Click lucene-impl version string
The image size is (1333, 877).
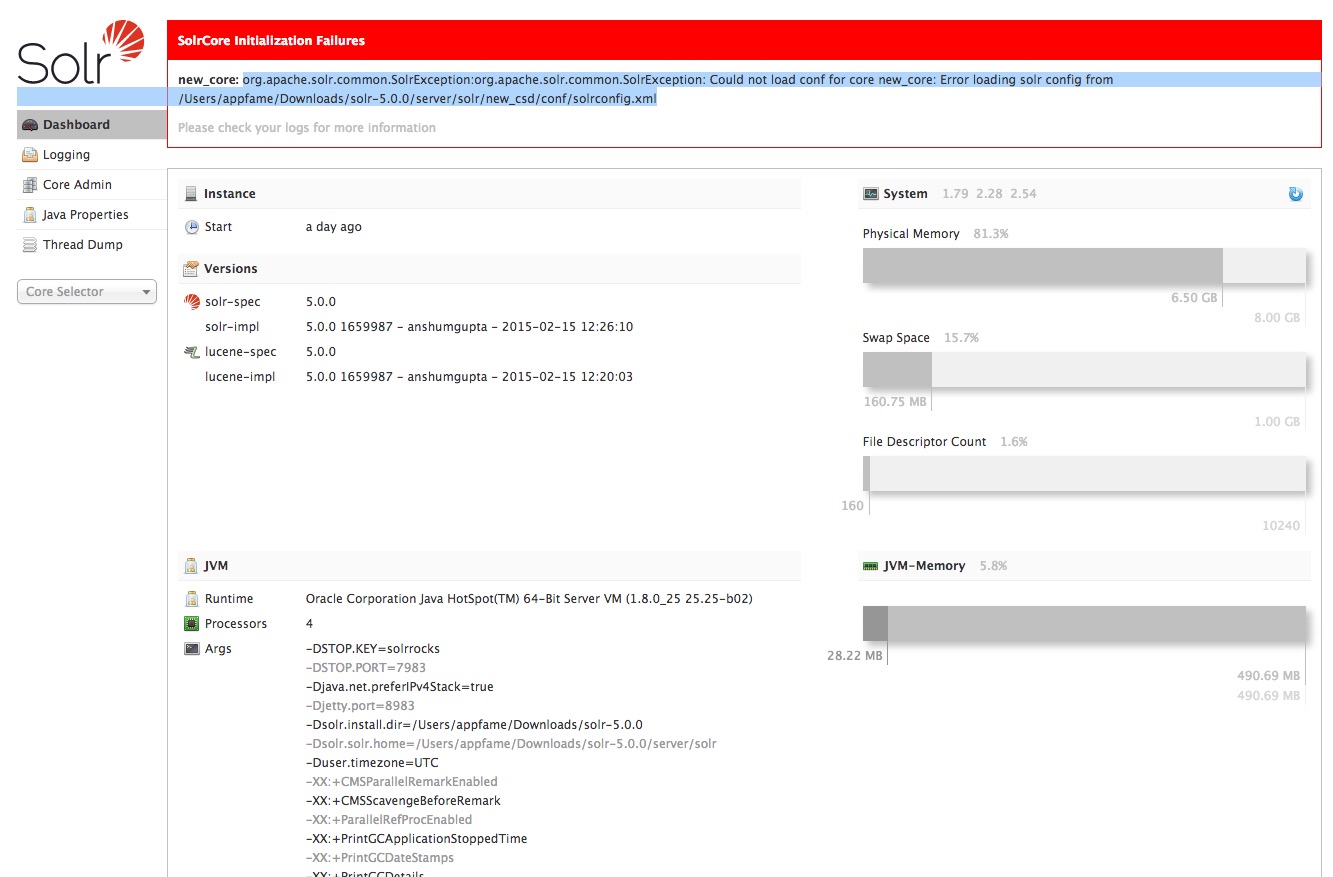click(x=469, y=377)
